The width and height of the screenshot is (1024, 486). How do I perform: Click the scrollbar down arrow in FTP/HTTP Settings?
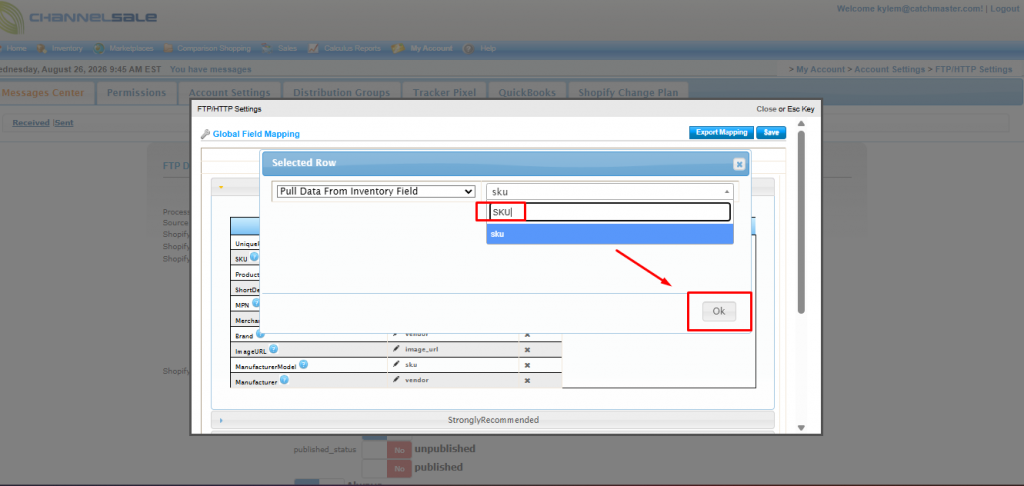coord(801,429)
